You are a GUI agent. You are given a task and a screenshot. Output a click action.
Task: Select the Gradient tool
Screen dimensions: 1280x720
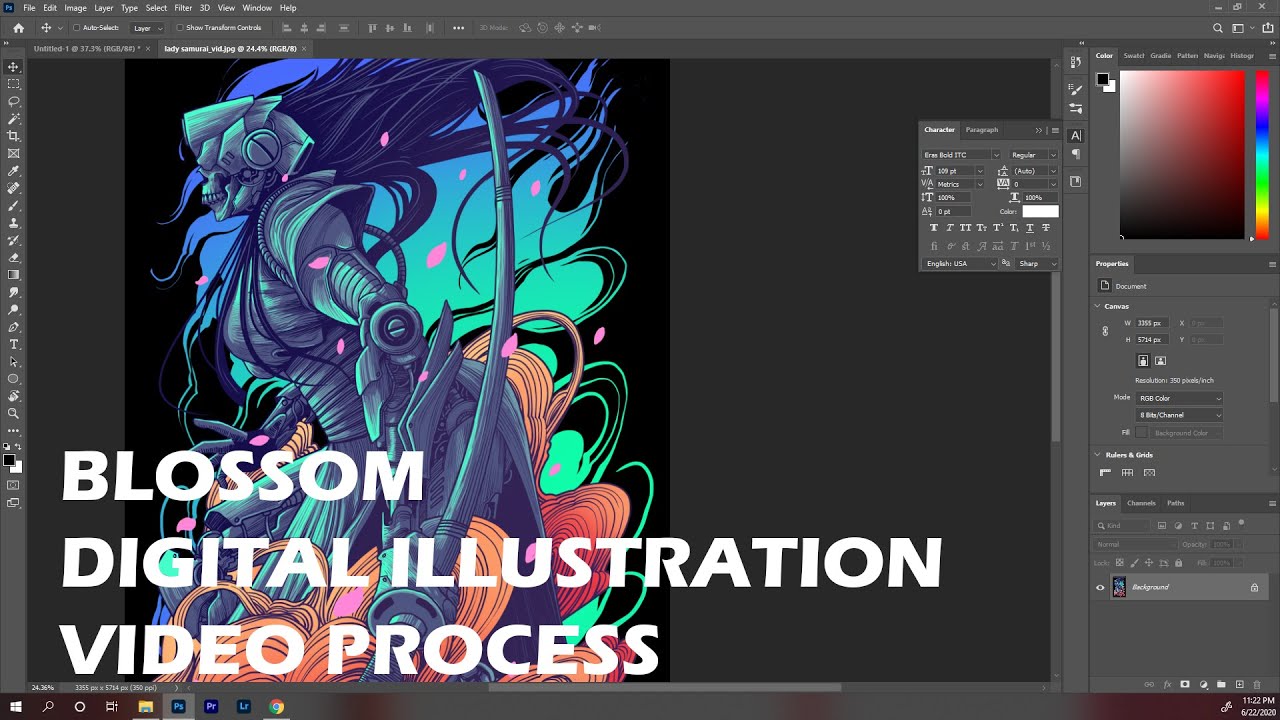pyautogui.click(x=13, y=275)
